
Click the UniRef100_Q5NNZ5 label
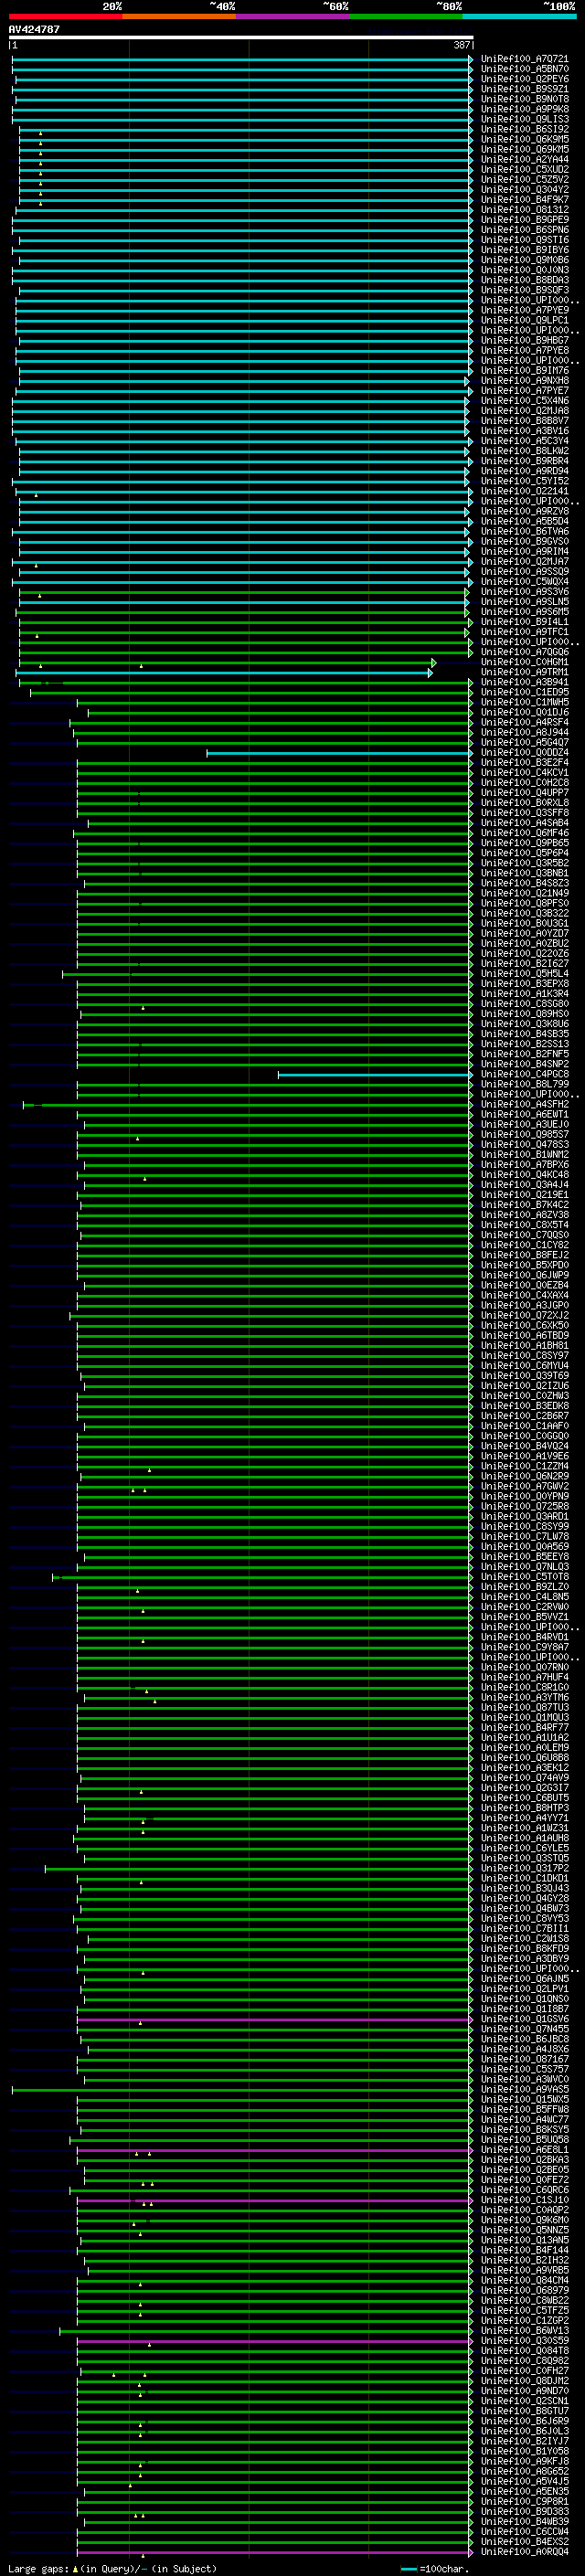(525, 2230)
